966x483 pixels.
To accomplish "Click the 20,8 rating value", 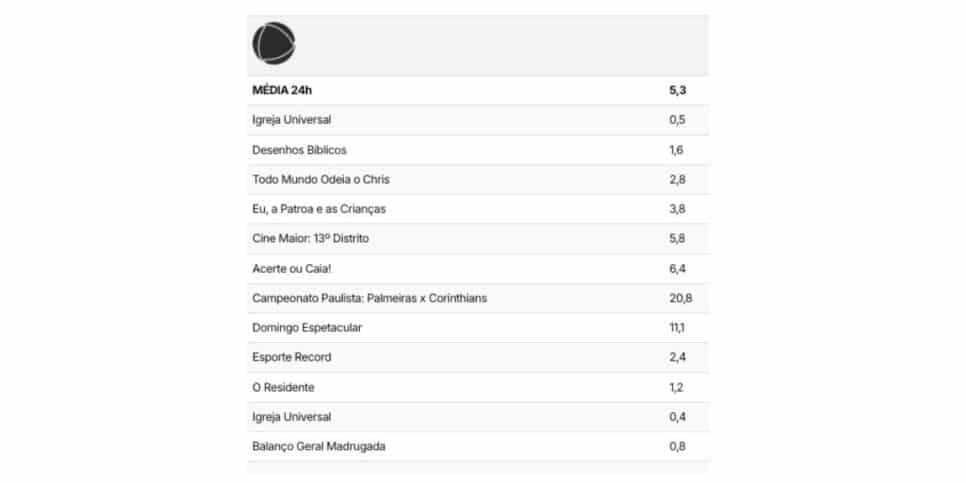I will [681, 298].
